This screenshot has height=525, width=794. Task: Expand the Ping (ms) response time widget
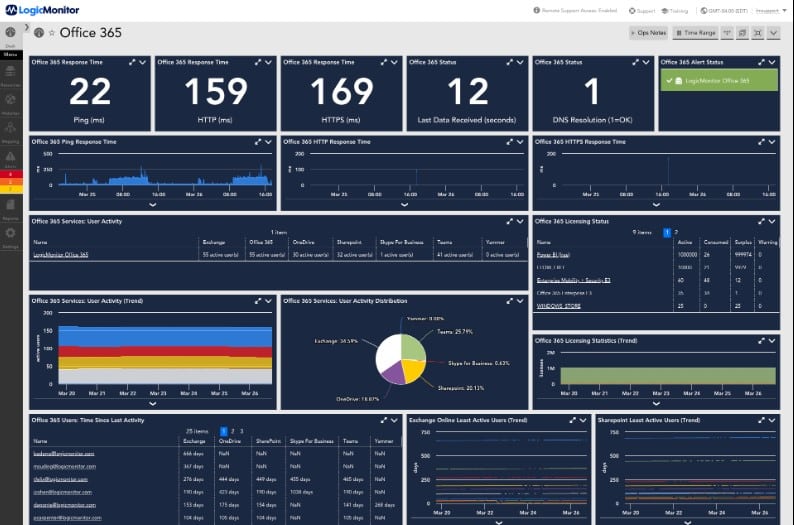[x=132, y=62]
